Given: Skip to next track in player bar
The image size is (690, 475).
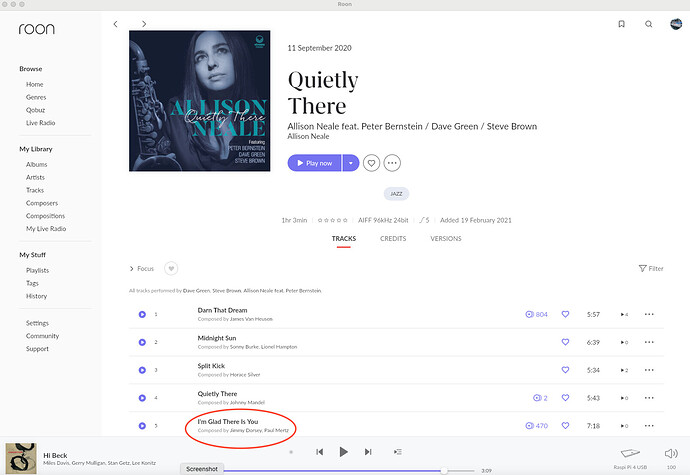Looking at the screenshot, I should tap(368, 452).
